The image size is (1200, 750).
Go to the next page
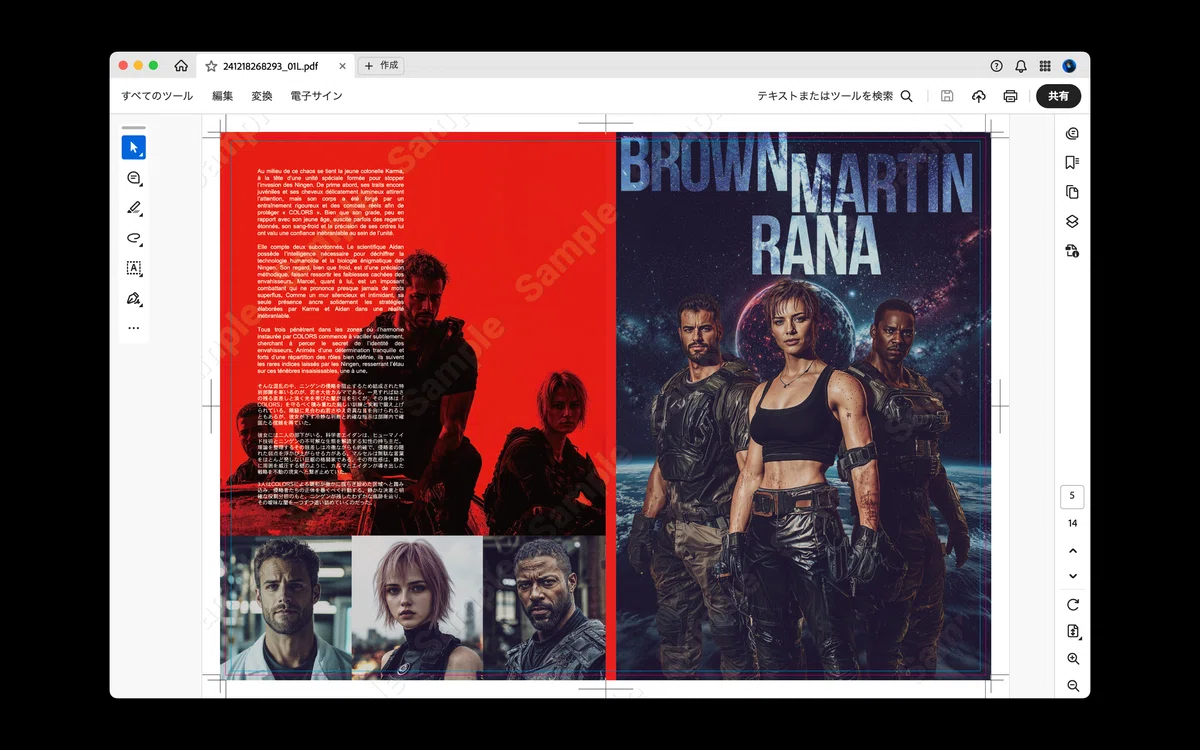(1073, 576)
